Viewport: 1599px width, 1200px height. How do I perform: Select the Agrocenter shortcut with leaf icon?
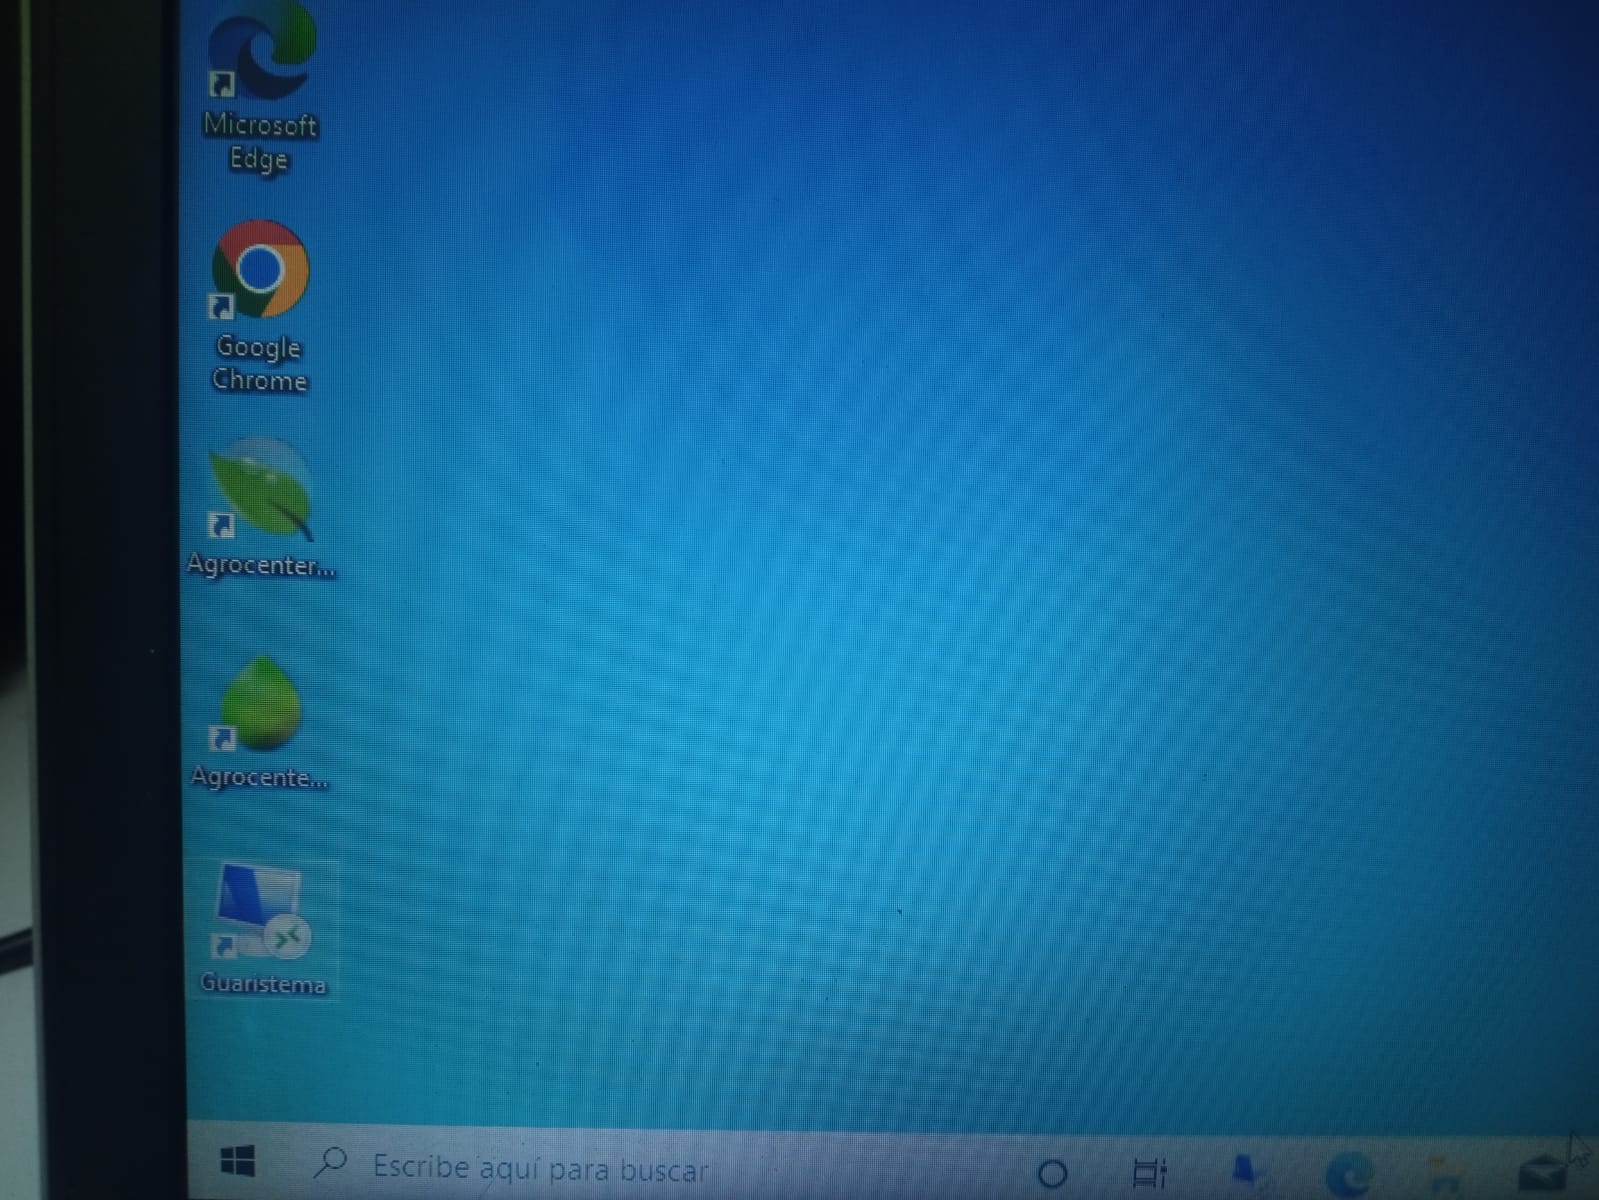click(260, 490)
